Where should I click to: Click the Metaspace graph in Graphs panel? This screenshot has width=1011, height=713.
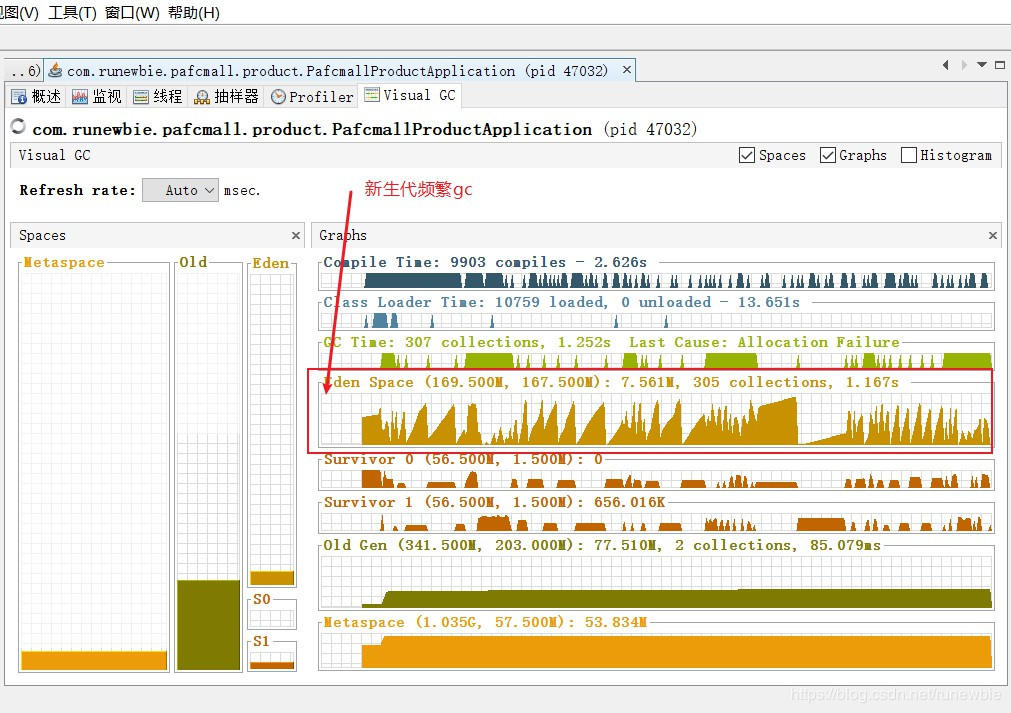pyautogui.click(x=656, y=649)
